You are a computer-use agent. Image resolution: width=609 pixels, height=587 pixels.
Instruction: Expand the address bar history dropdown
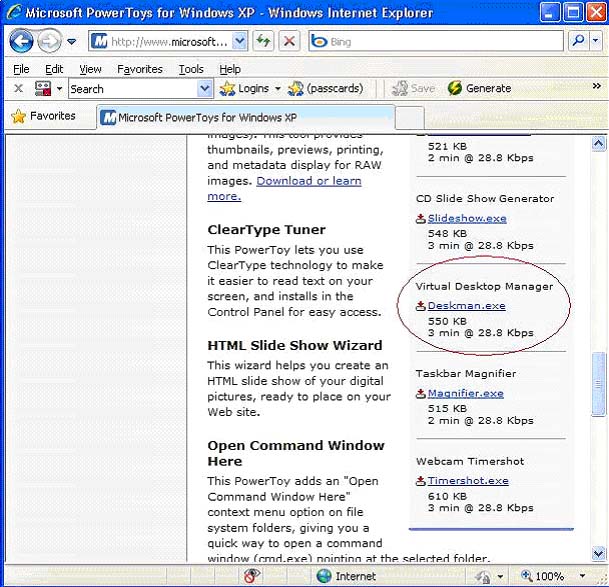[x=240, y=41]
